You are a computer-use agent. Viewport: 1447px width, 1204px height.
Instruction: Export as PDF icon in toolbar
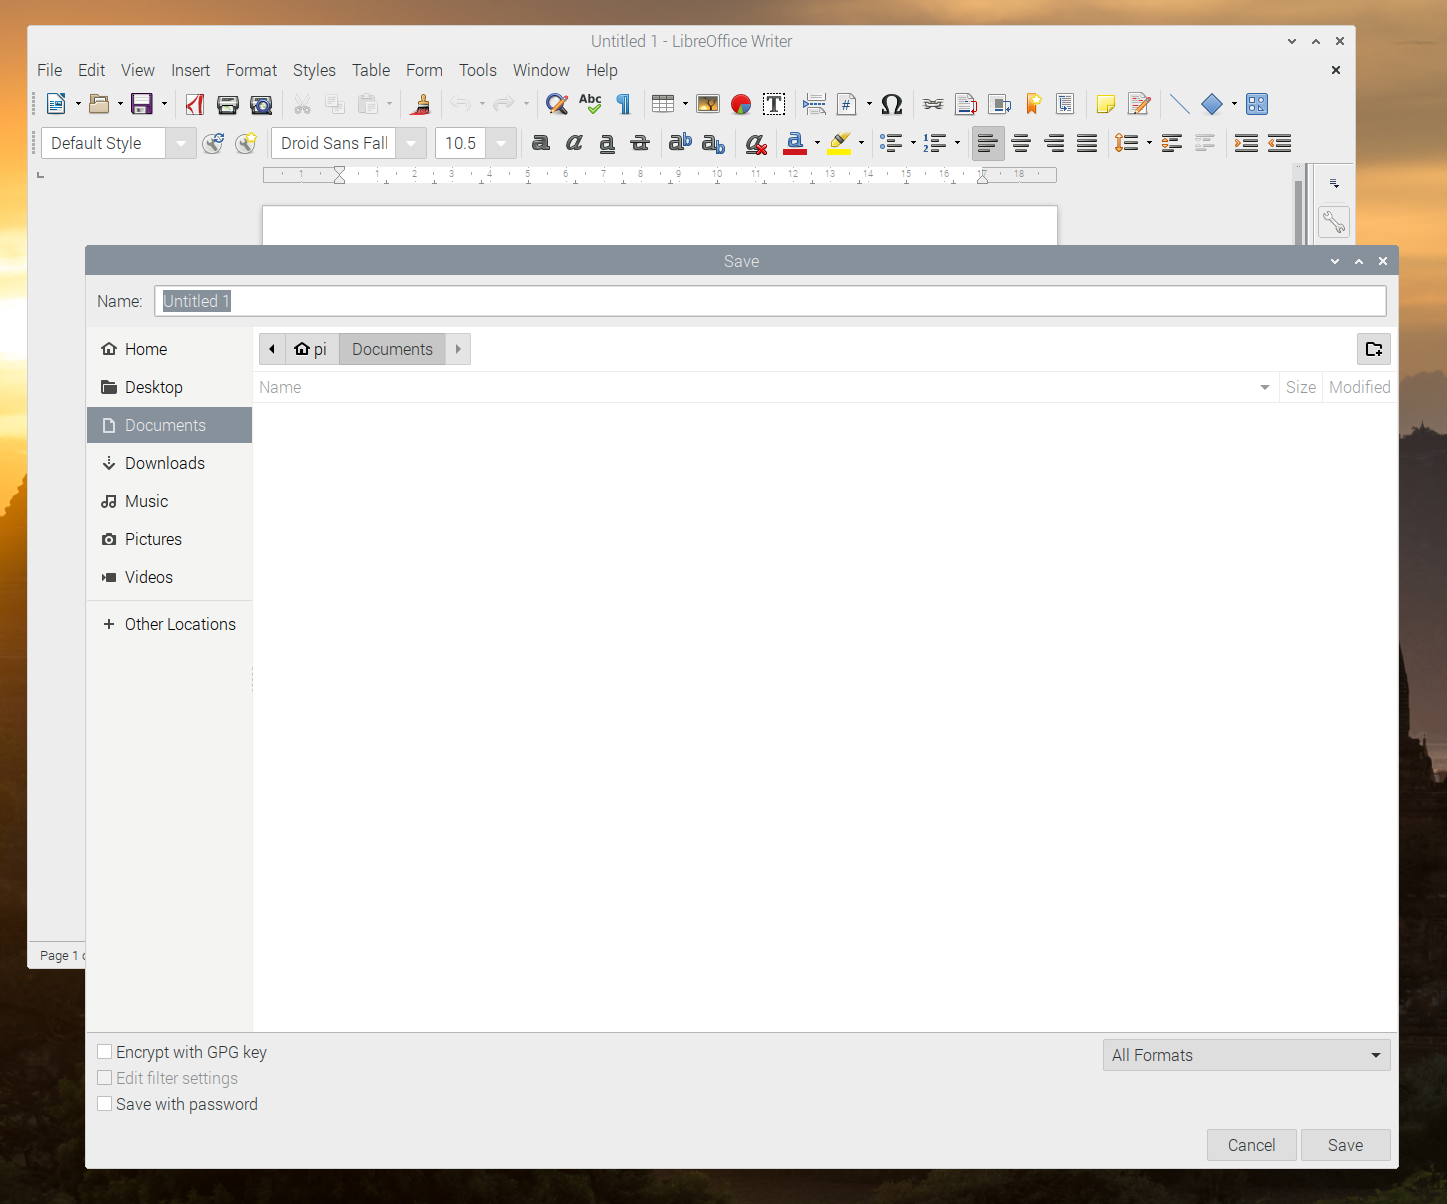coord(195,104)
